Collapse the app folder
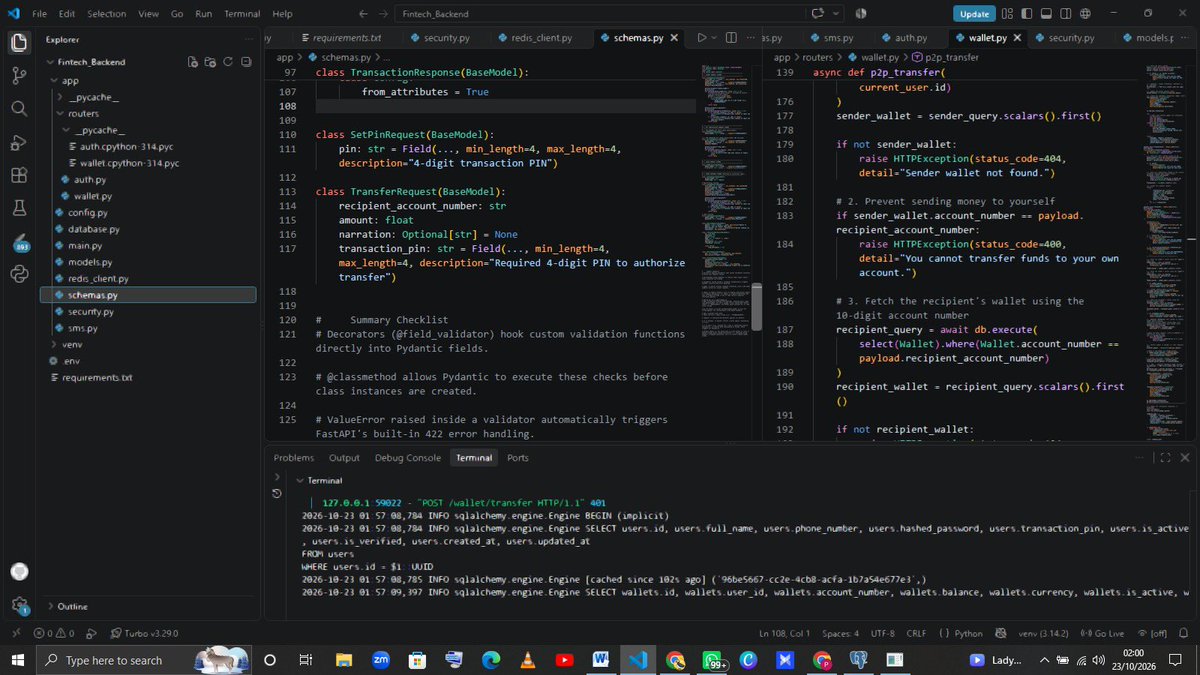The width and height of the screenshot is (1200, 675). (x=55, y=80)
